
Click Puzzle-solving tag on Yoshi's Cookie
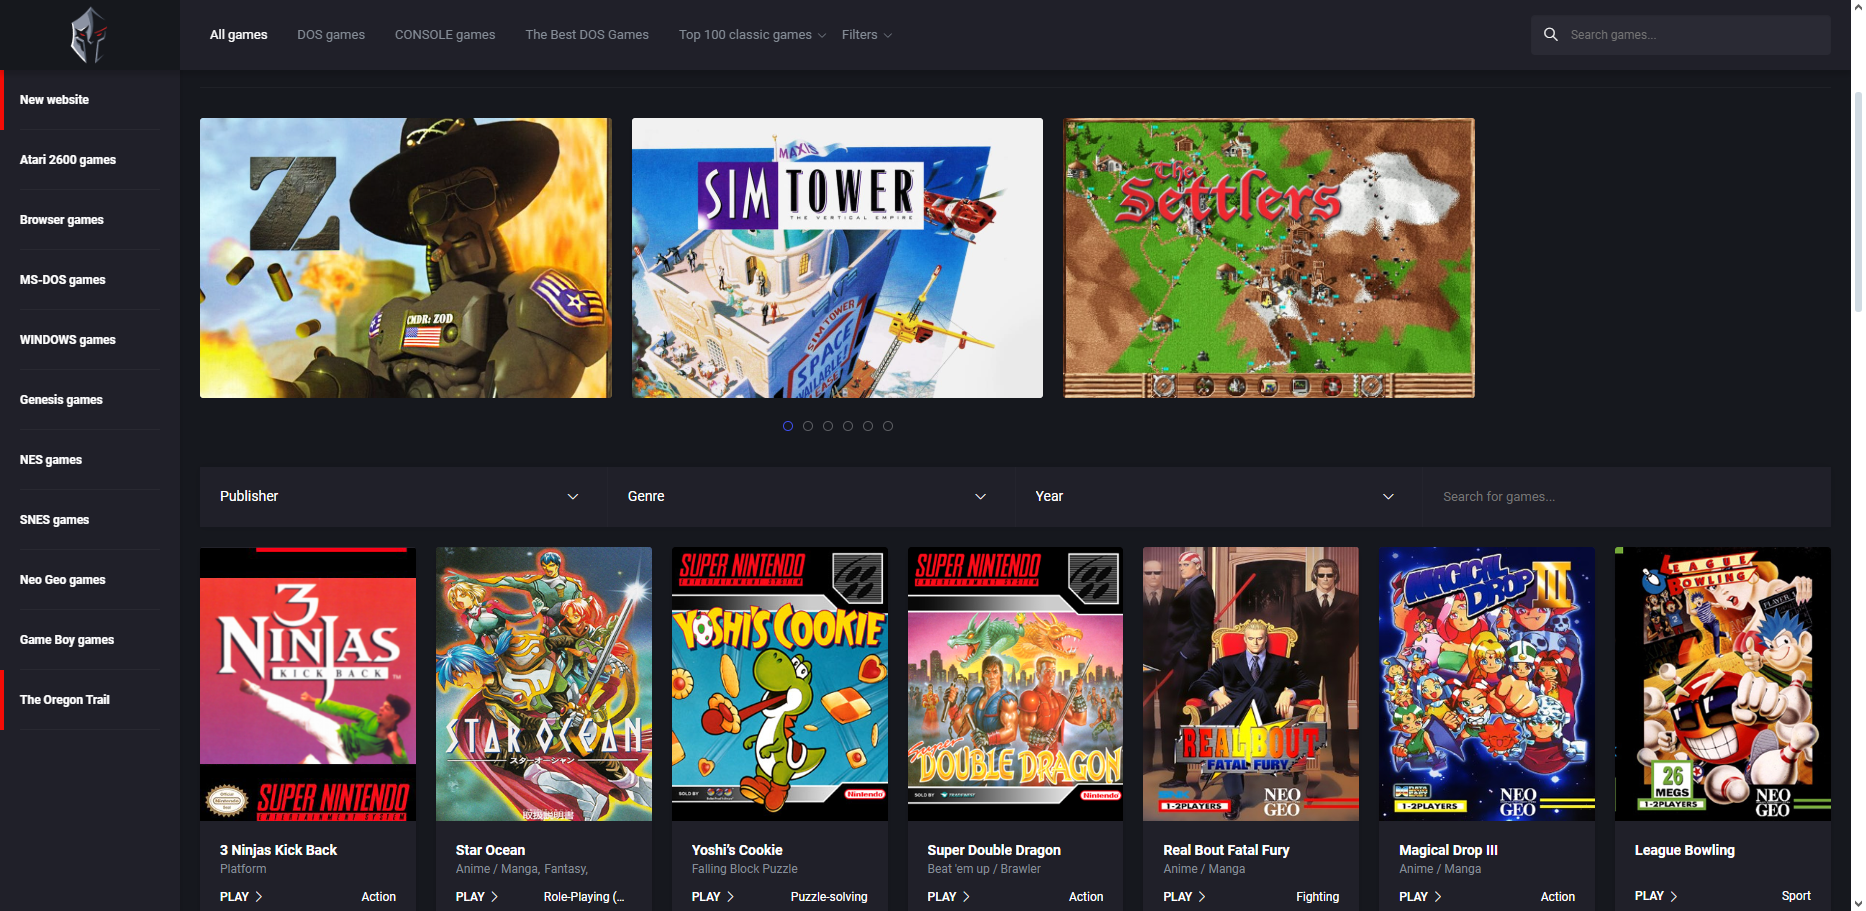[829, 897]
